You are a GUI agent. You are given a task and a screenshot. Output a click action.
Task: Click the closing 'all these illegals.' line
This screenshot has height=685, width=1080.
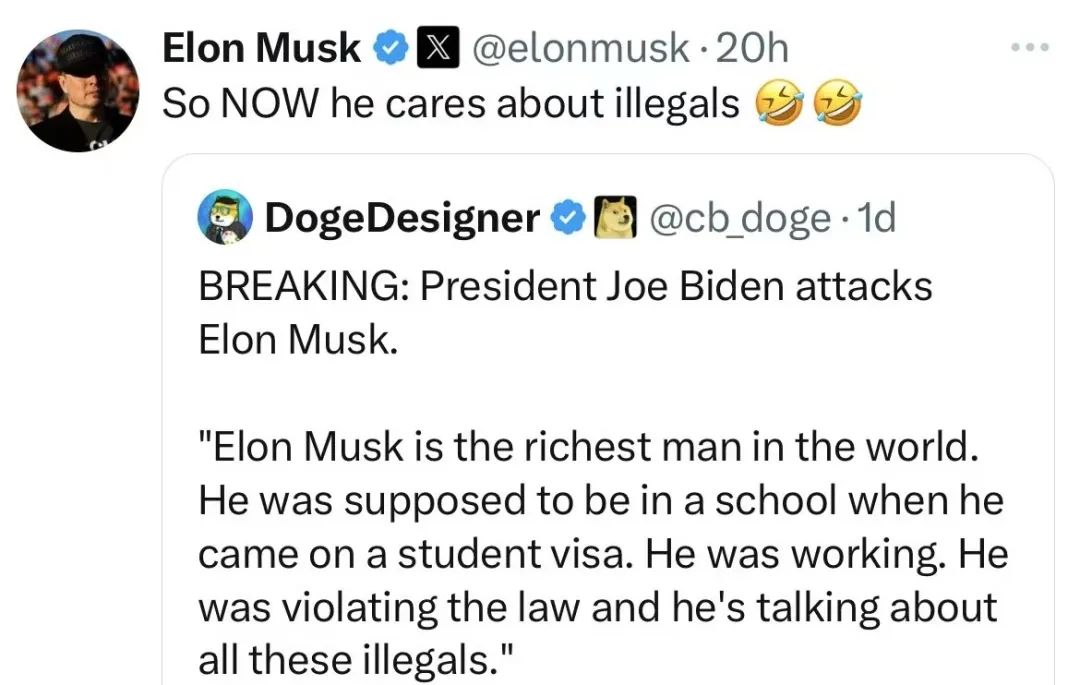[359, 659]
